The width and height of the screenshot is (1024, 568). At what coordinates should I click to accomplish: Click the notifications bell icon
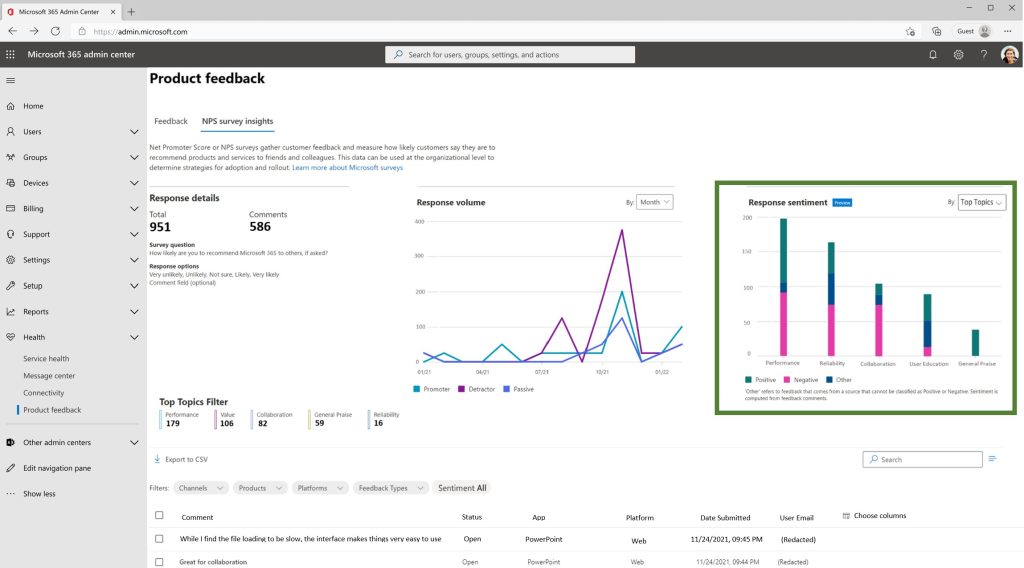933,55
